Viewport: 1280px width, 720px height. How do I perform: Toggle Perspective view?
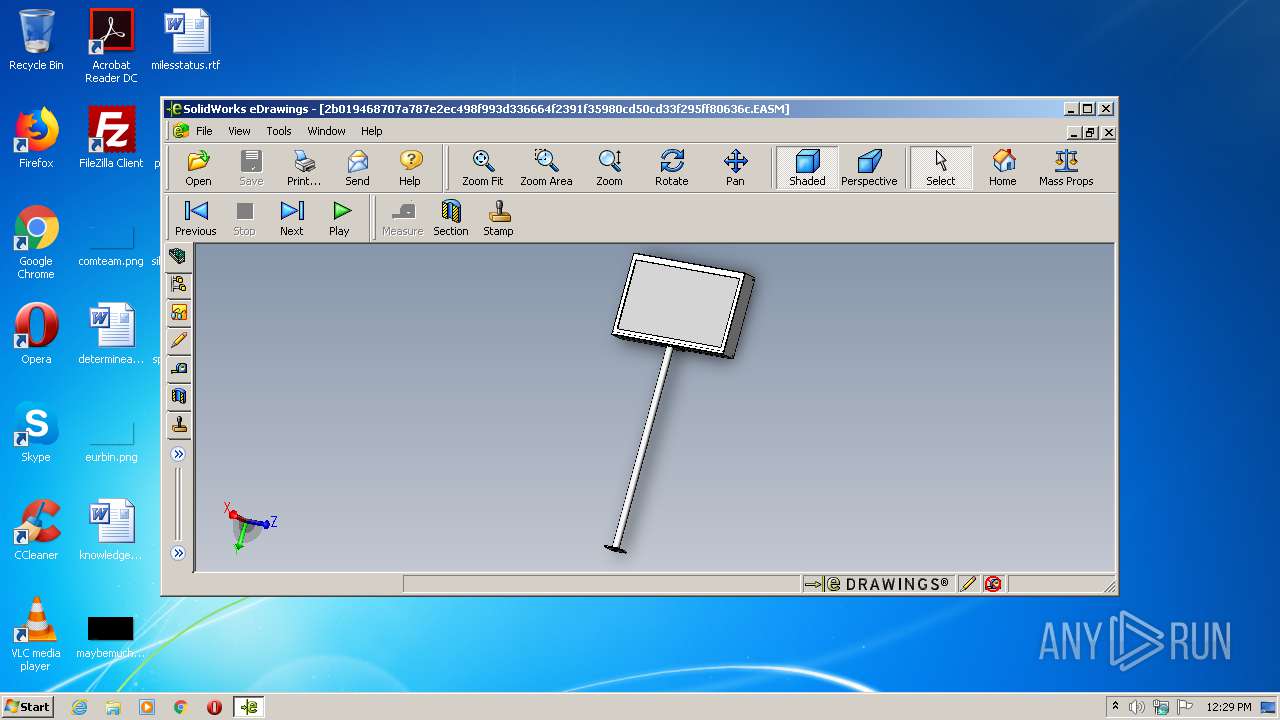[869, 167]
